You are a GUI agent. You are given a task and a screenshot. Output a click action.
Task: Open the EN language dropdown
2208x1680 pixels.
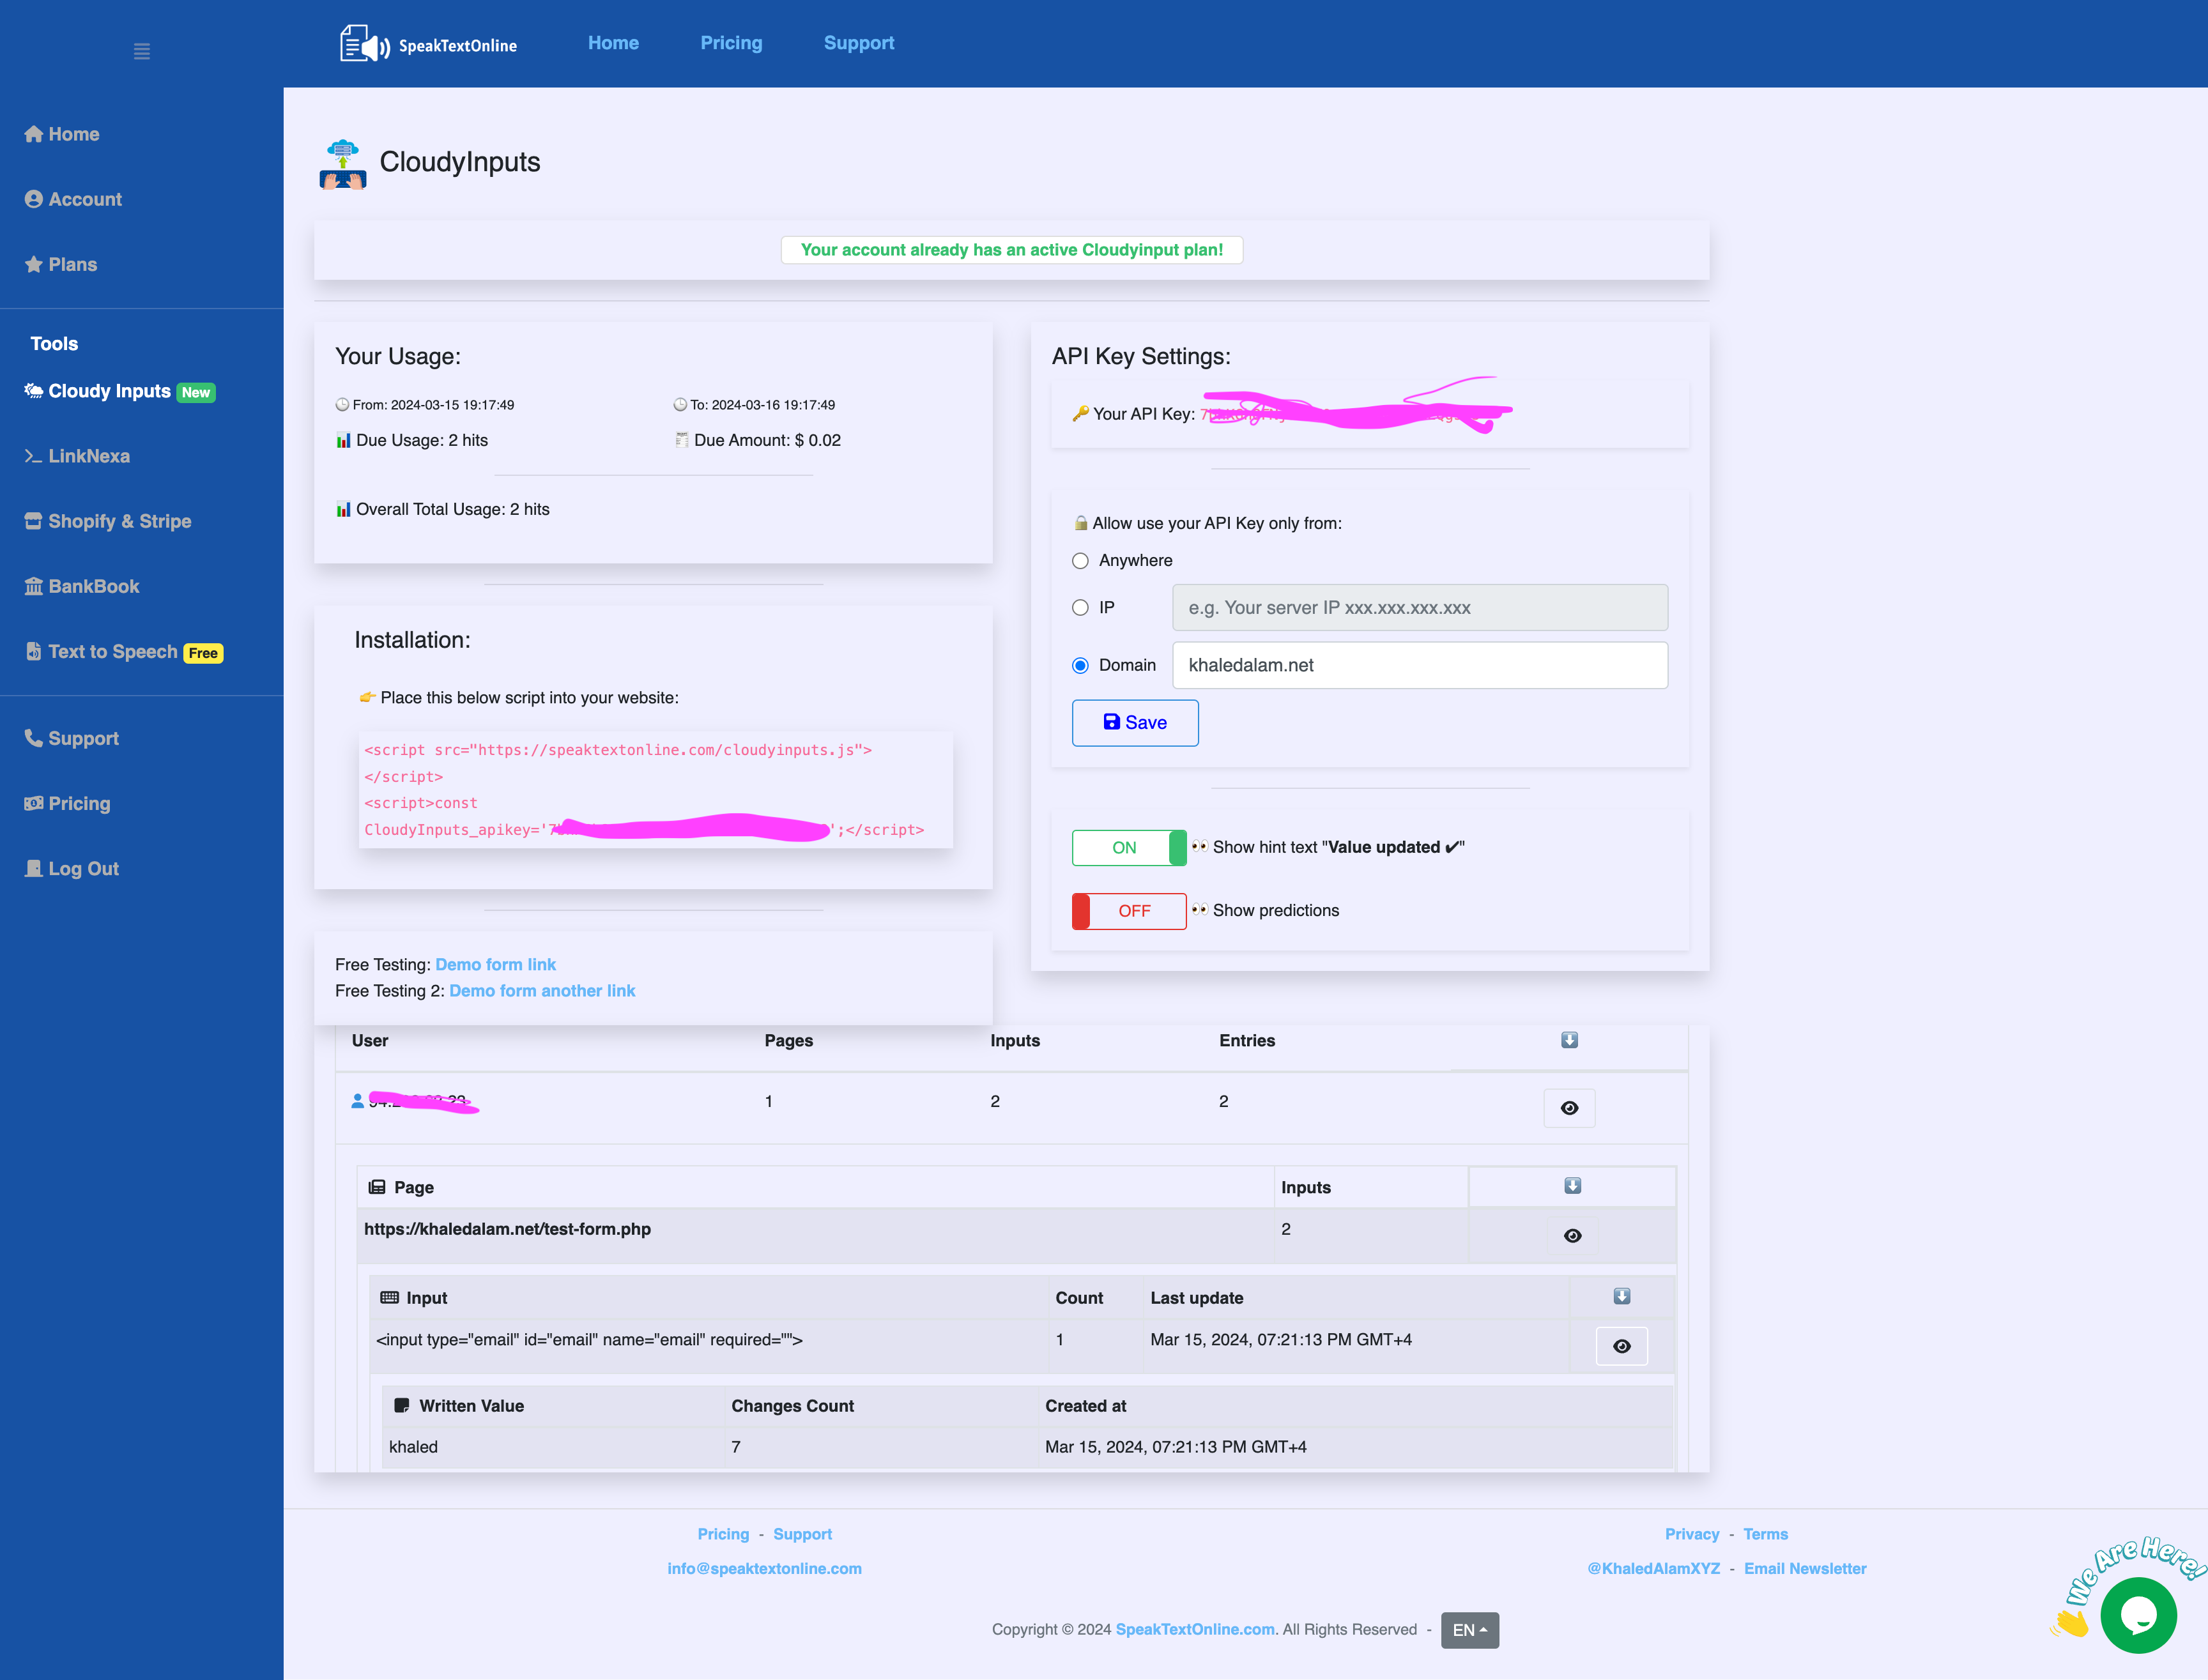point(1469,1630)
